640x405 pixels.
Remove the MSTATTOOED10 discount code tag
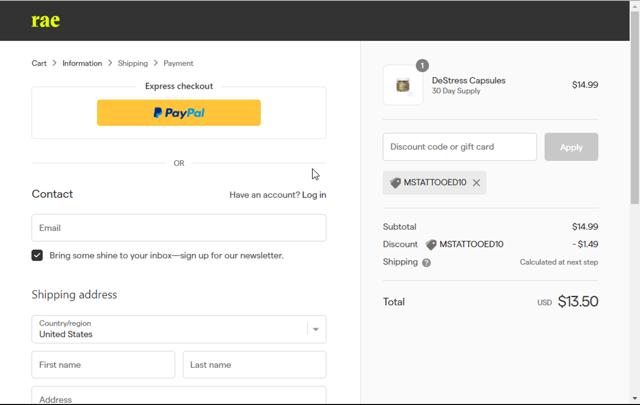pos(476,183)
